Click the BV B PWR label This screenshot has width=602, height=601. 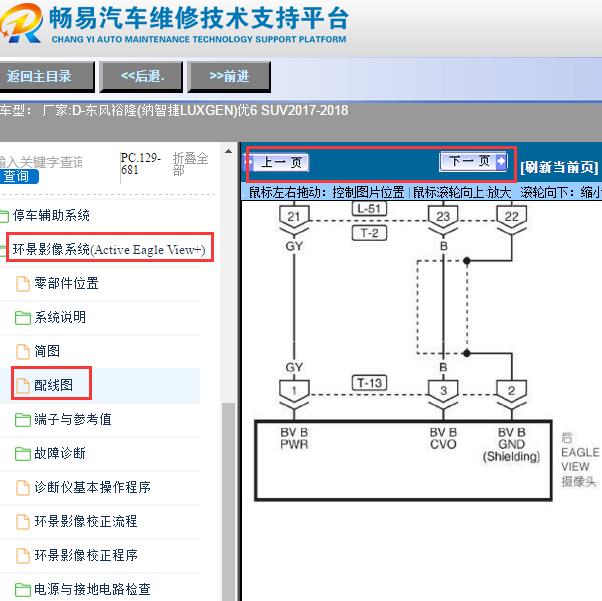[294, 438]
